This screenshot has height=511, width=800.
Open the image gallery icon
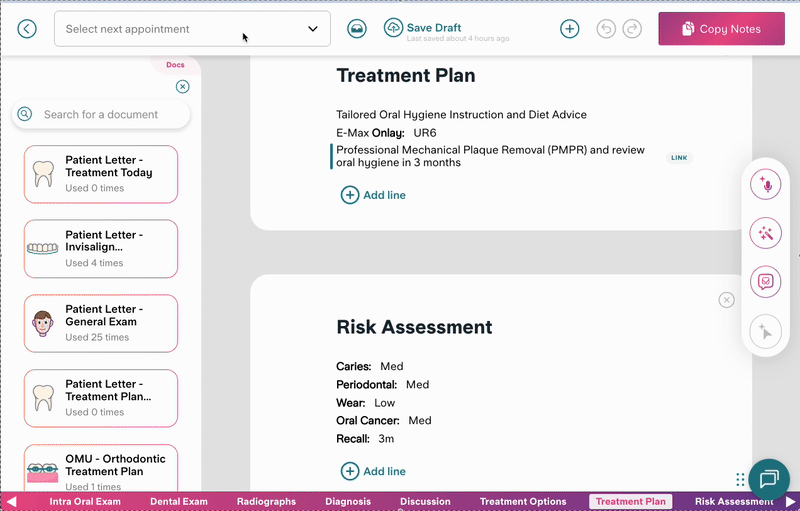357,29
